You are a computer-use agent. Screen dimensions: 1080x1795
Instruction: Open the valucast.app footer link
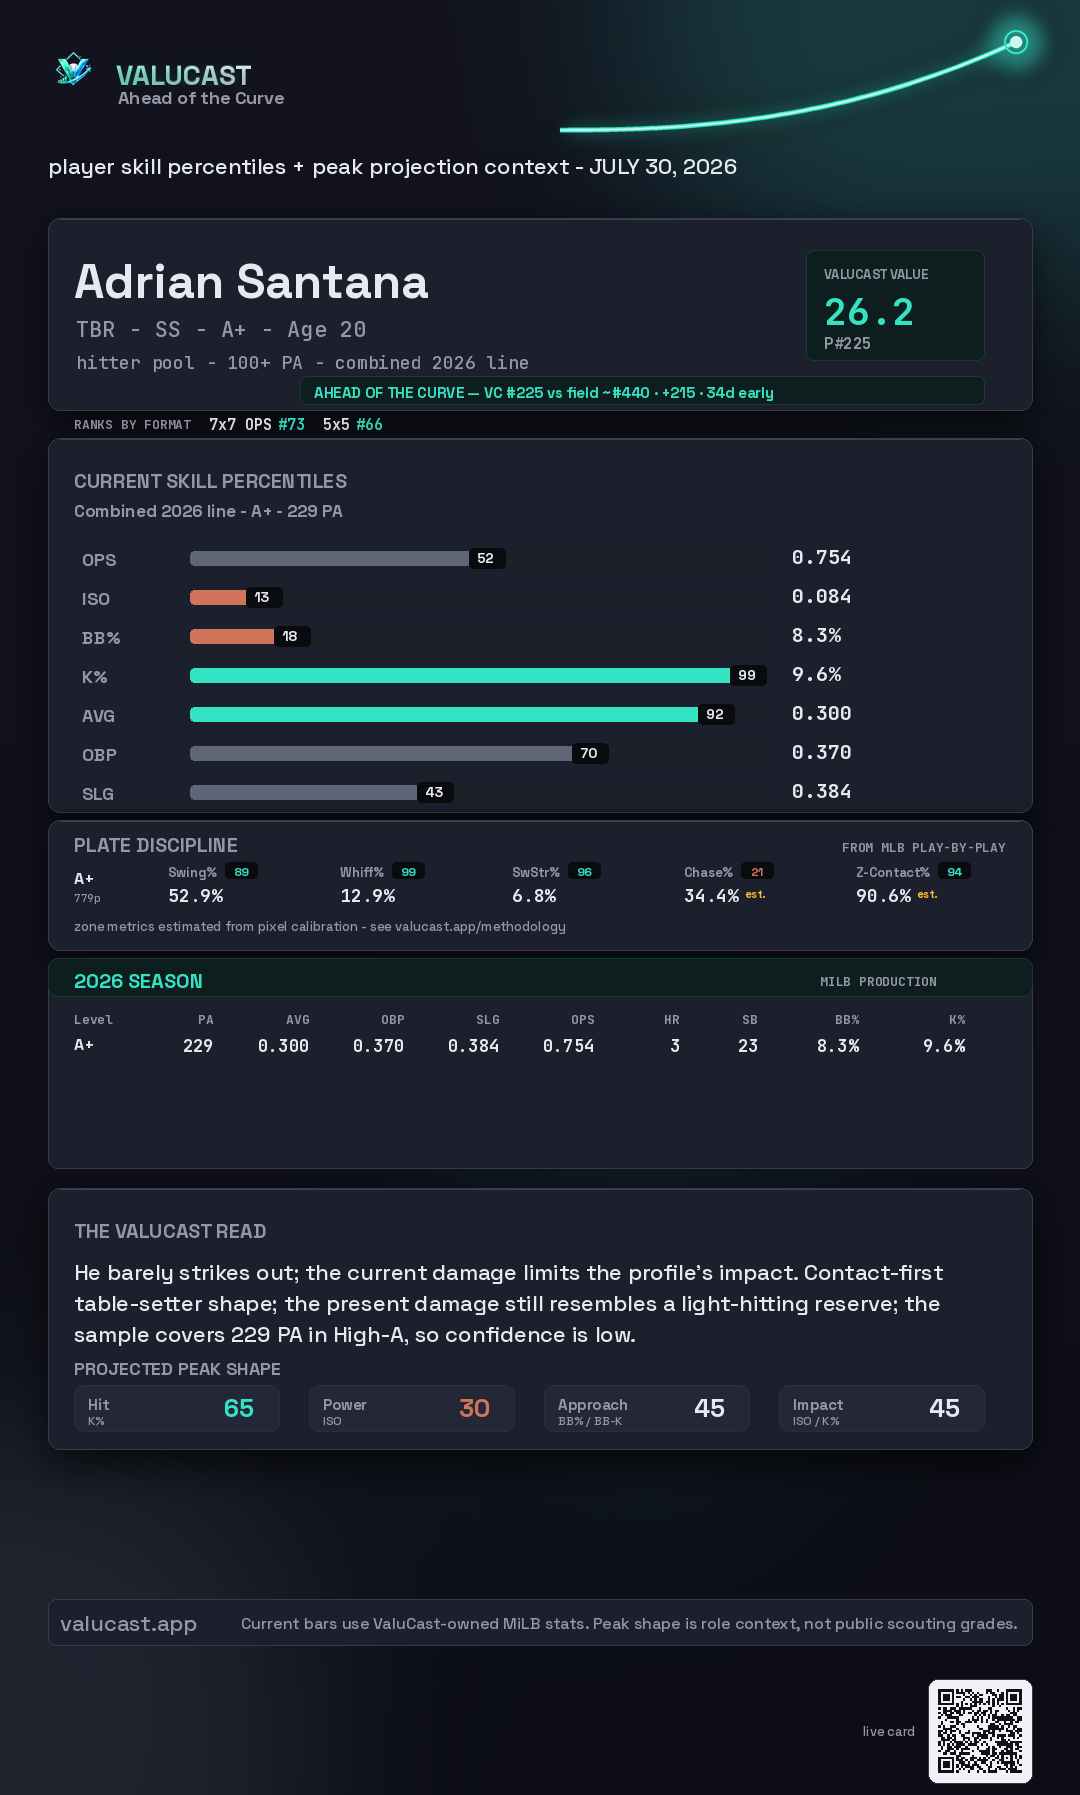pyautogui.click(x=129, y=1624)
